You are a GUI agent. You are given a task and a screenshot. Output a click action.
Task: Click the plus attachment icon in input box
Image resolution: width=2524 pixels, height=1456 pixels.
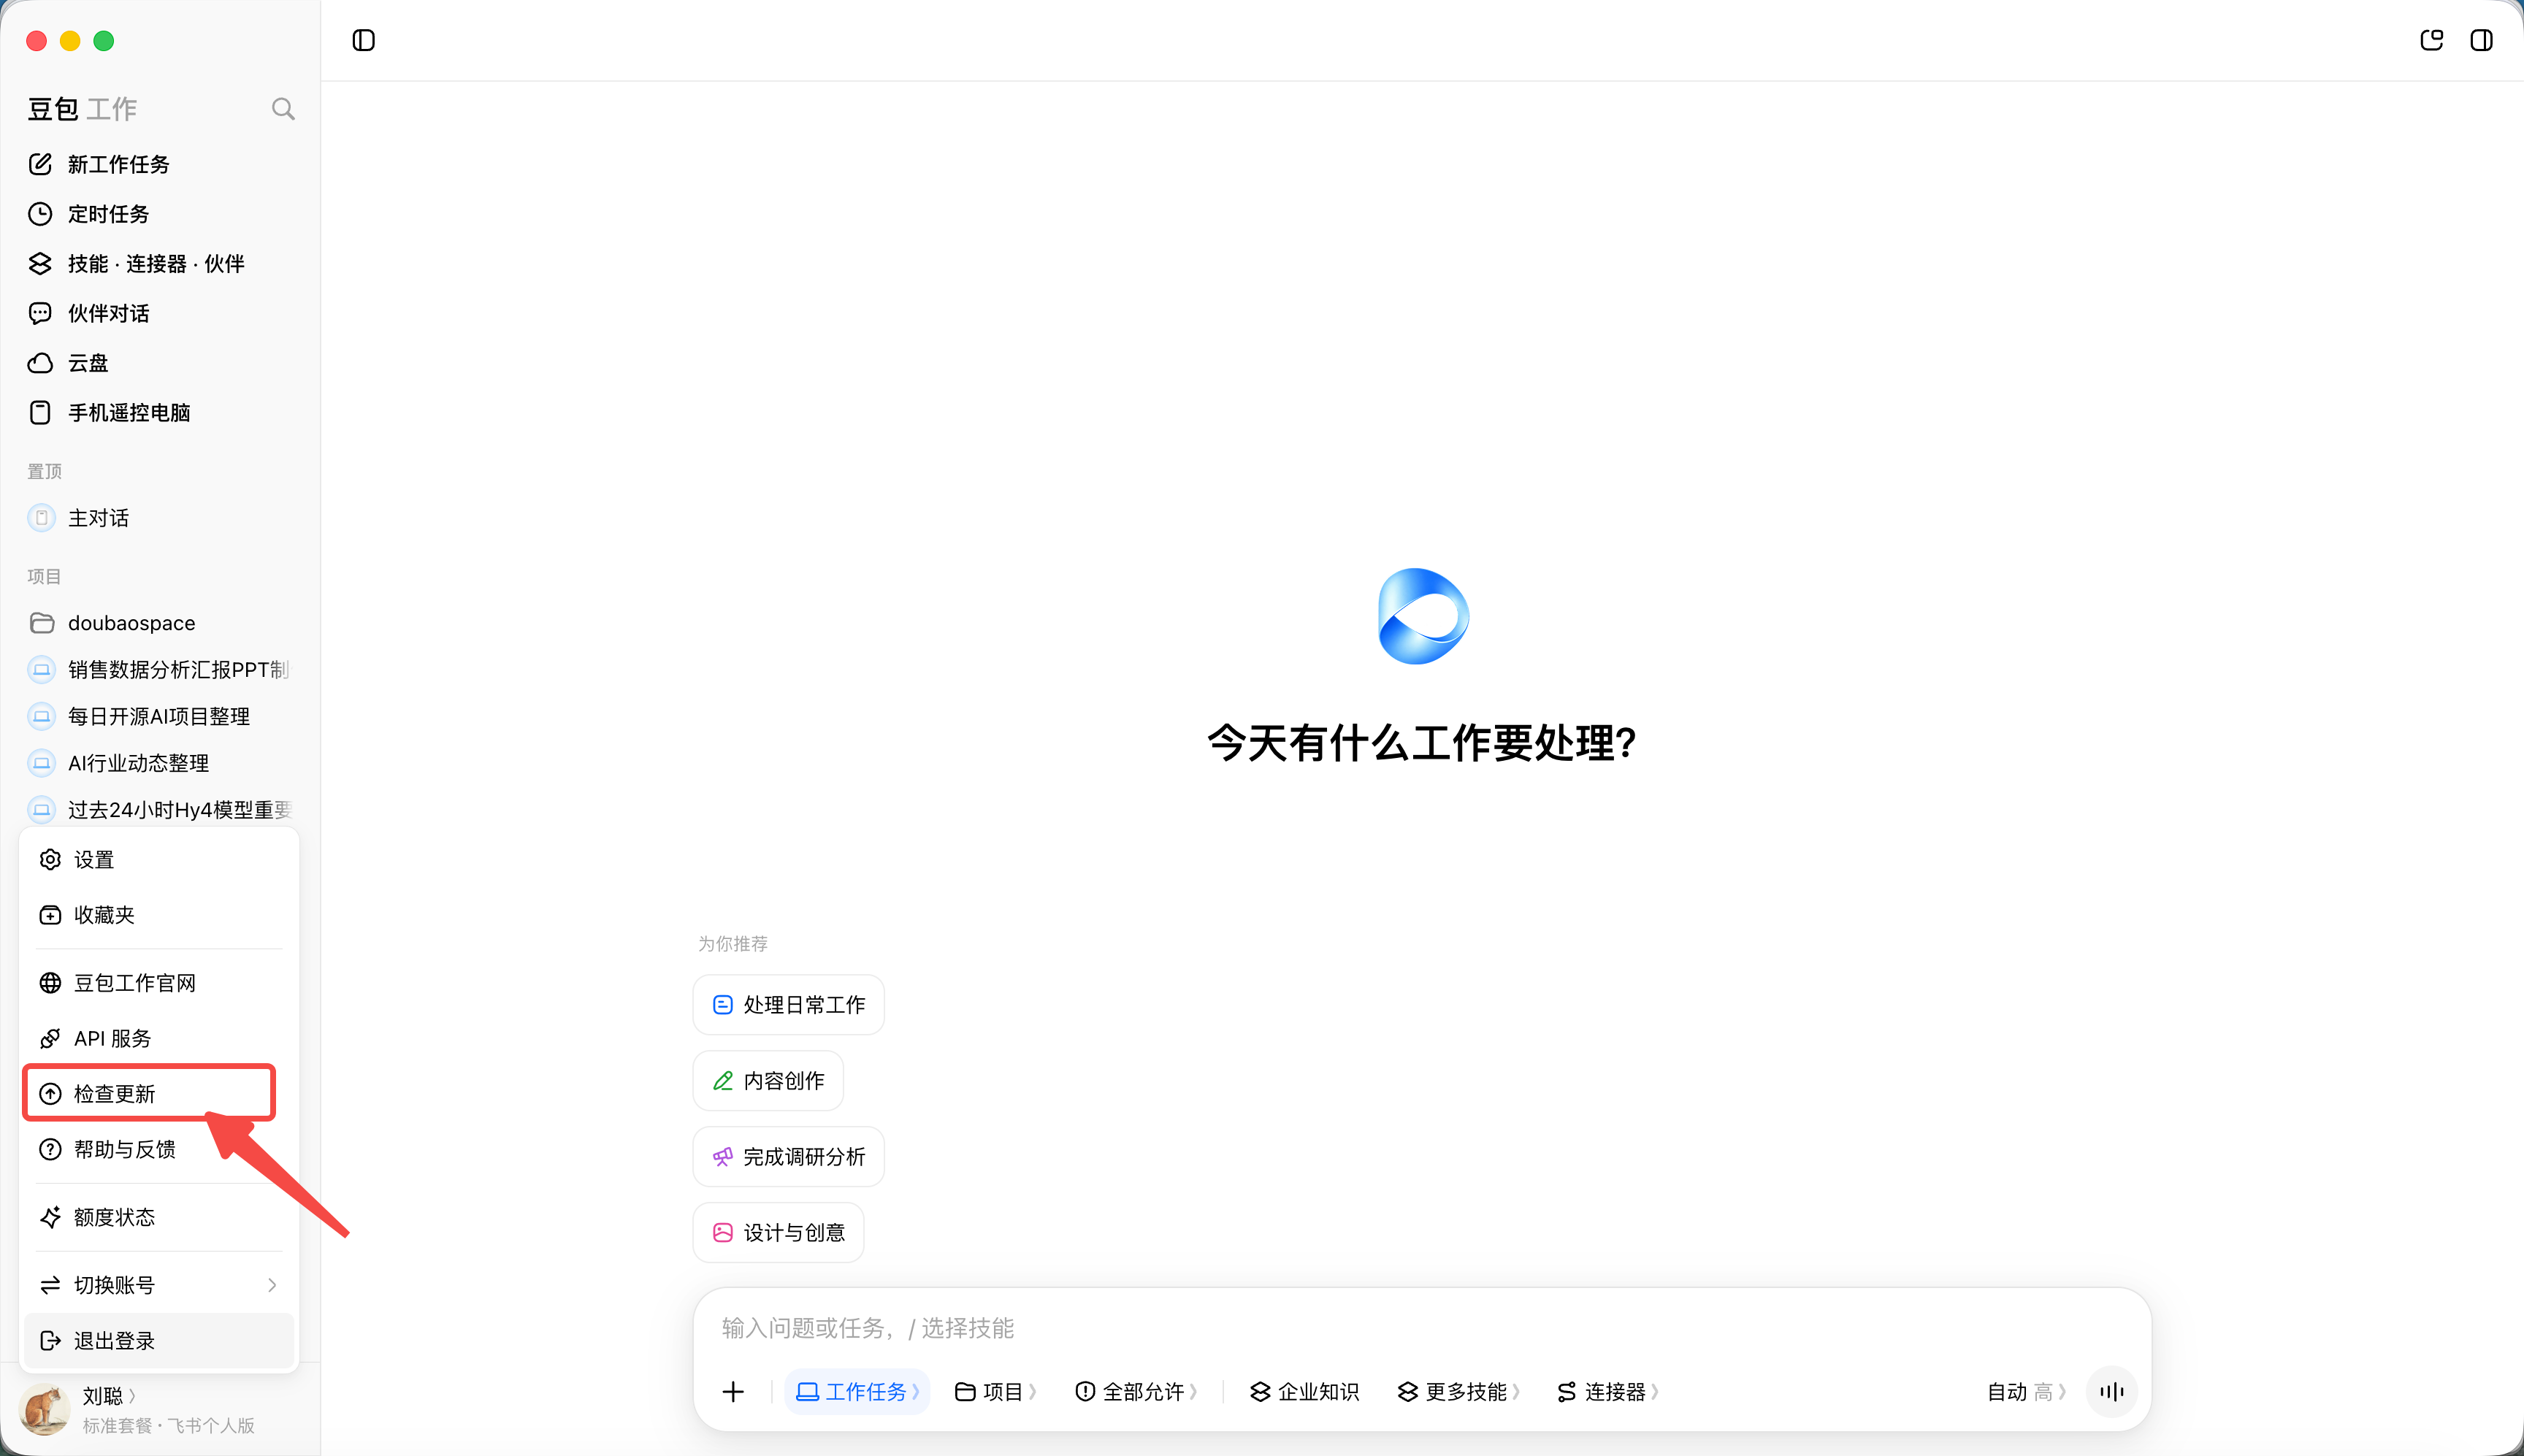pos(733,1391)
